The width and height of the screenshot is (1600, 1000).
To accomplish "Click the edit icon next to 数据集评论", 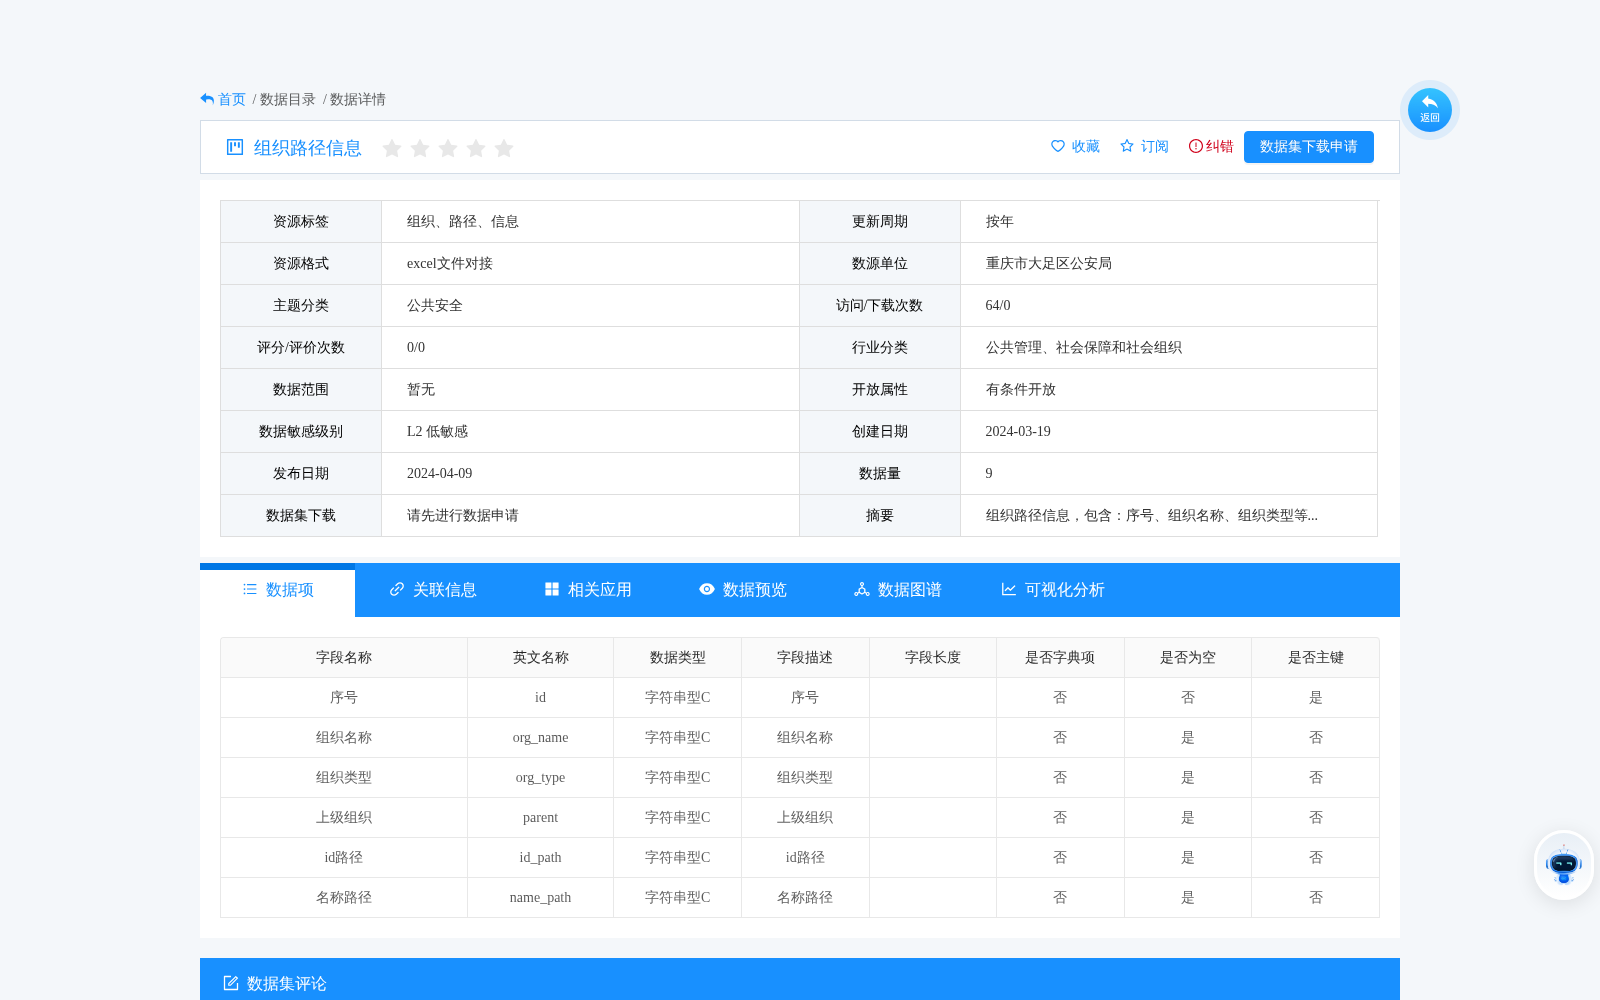I will click(231, 983).
